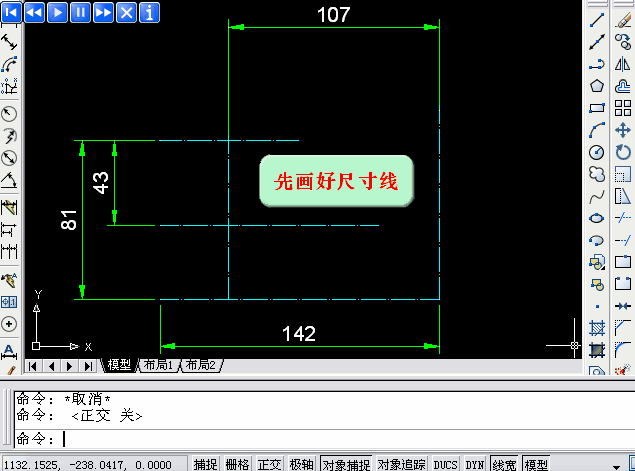The width and height of the screenshot is (635, 471).
Task: Select the Ordinate dimension tool
Action: click(9, 86)
